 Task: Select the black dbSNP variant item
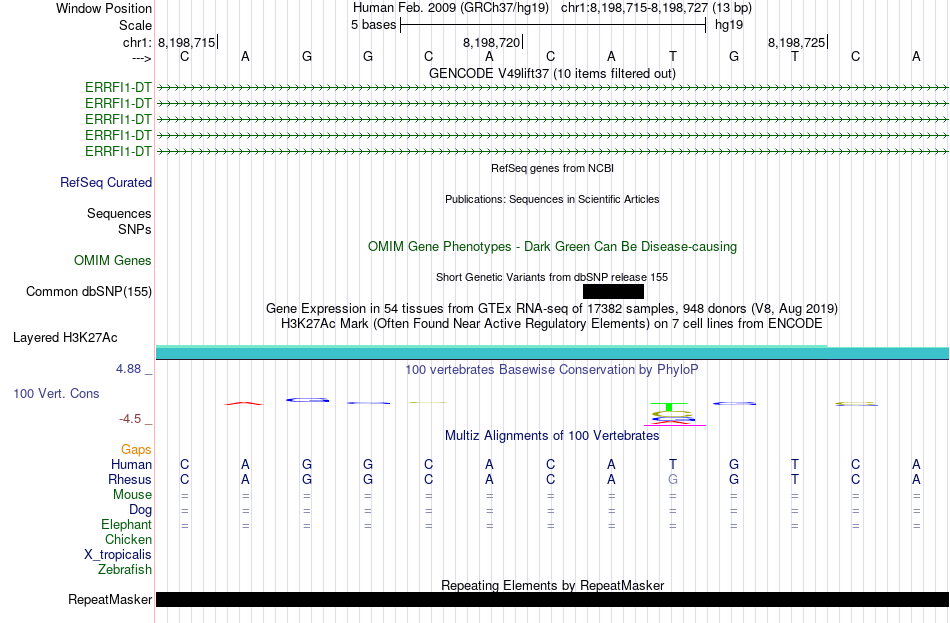[613, 292]
